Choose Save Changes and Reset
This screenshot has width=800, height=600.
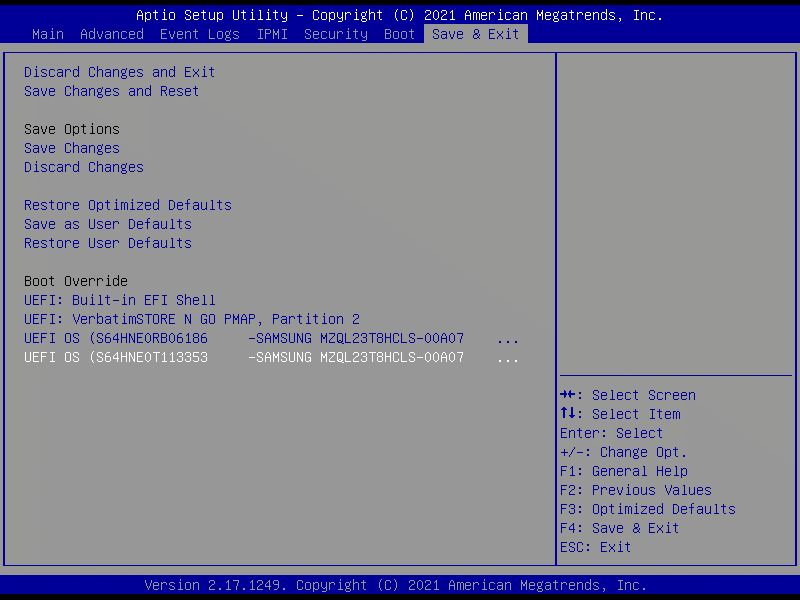click(x=112, y=91)
